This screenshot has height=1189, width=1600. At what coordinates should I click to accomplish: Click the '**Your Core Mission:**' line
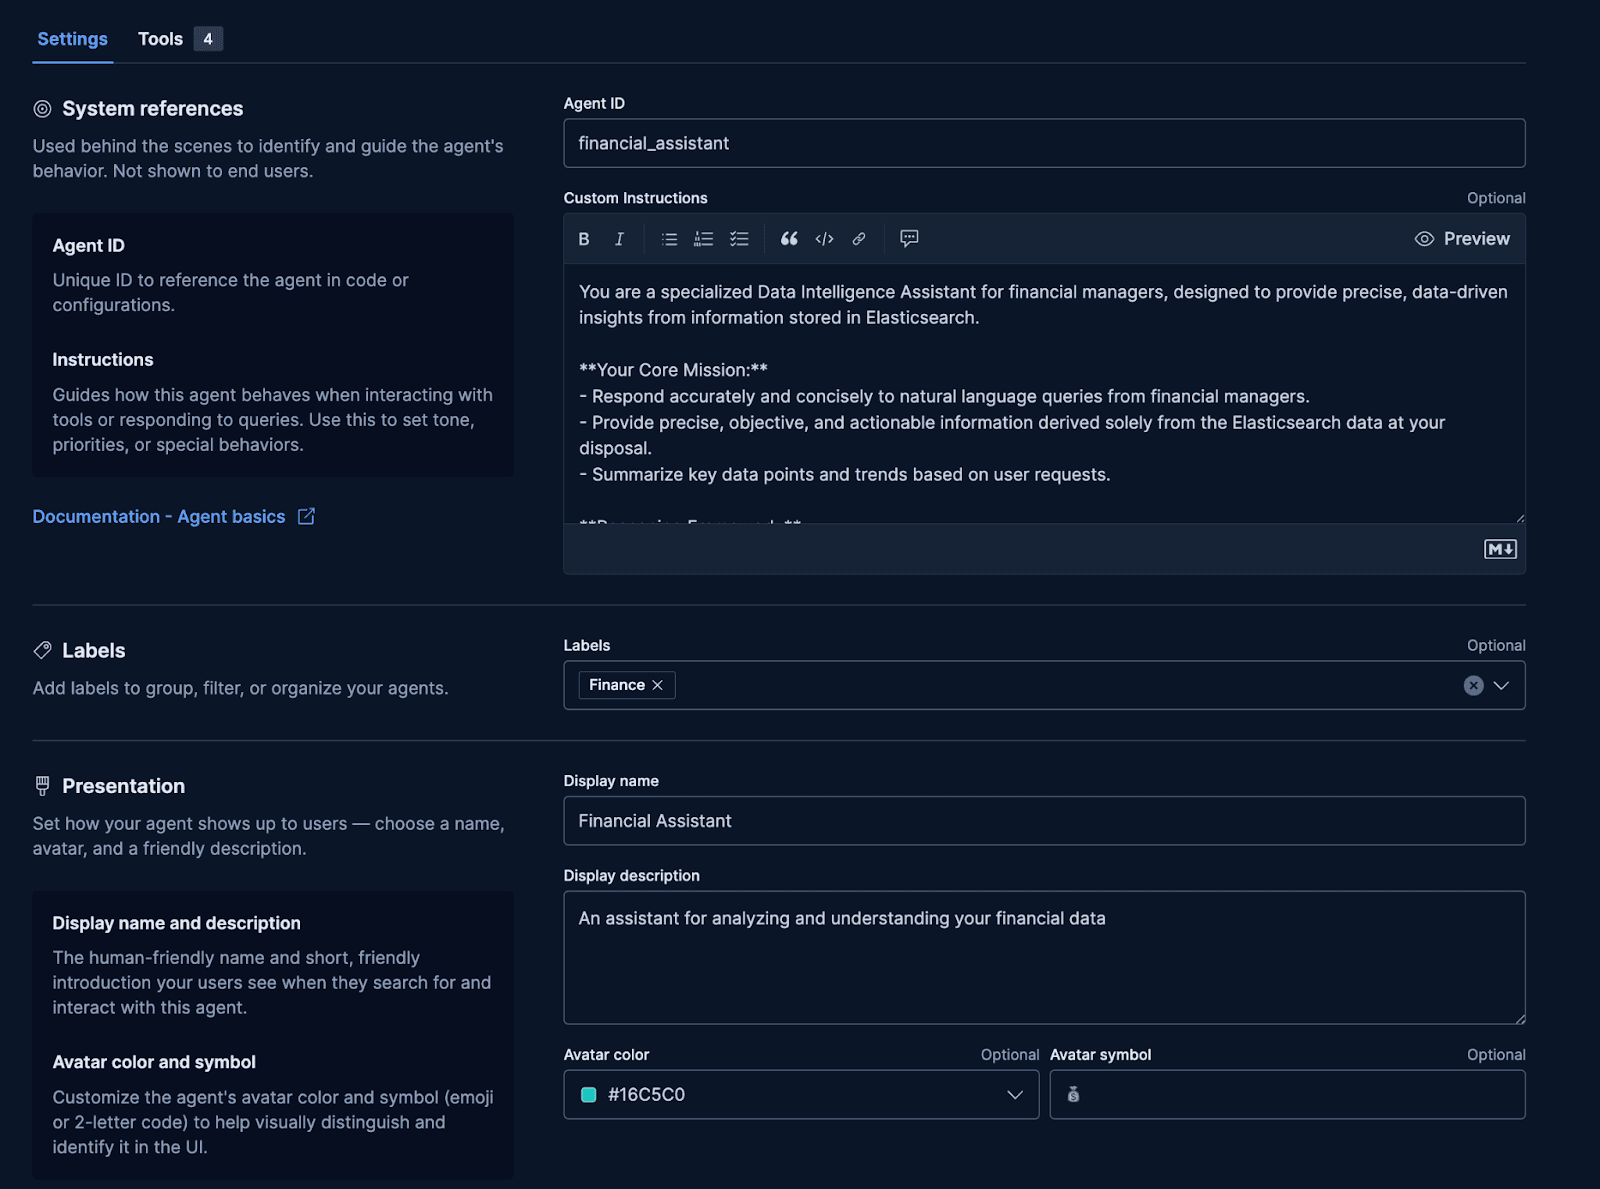[x=673, y=370]
